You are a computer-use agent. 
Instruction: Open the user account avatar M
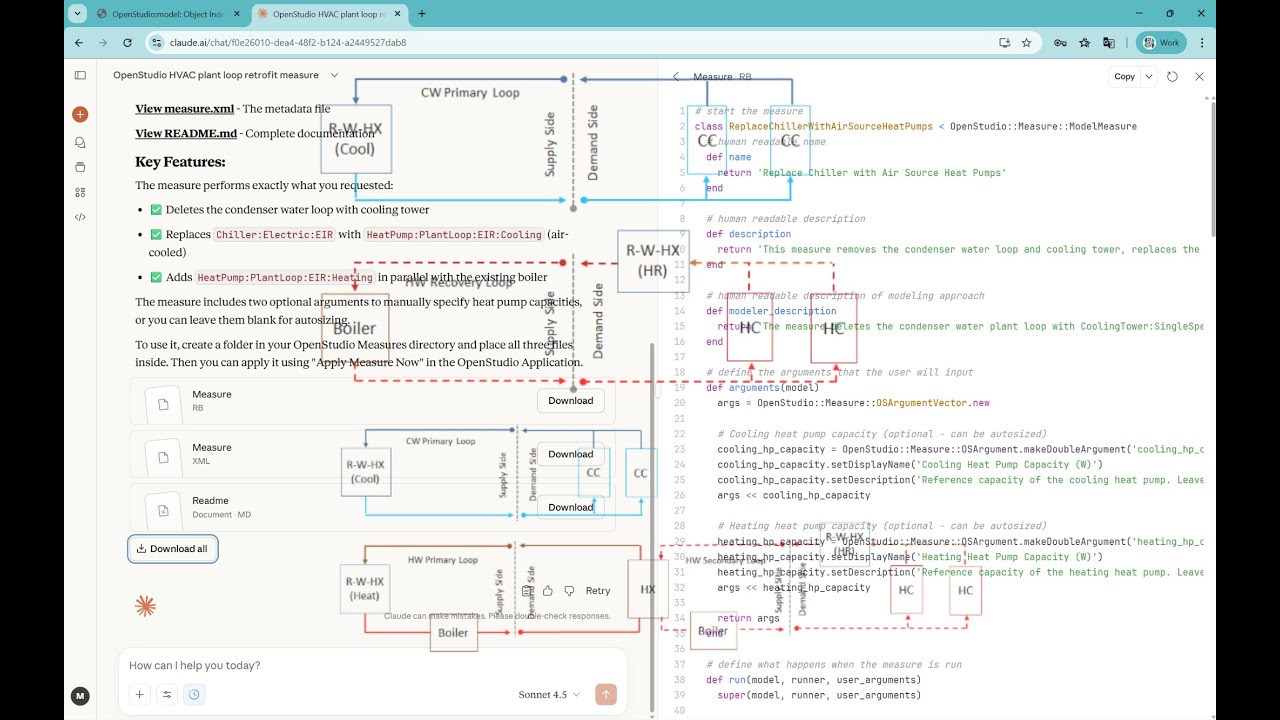point(80,696)
